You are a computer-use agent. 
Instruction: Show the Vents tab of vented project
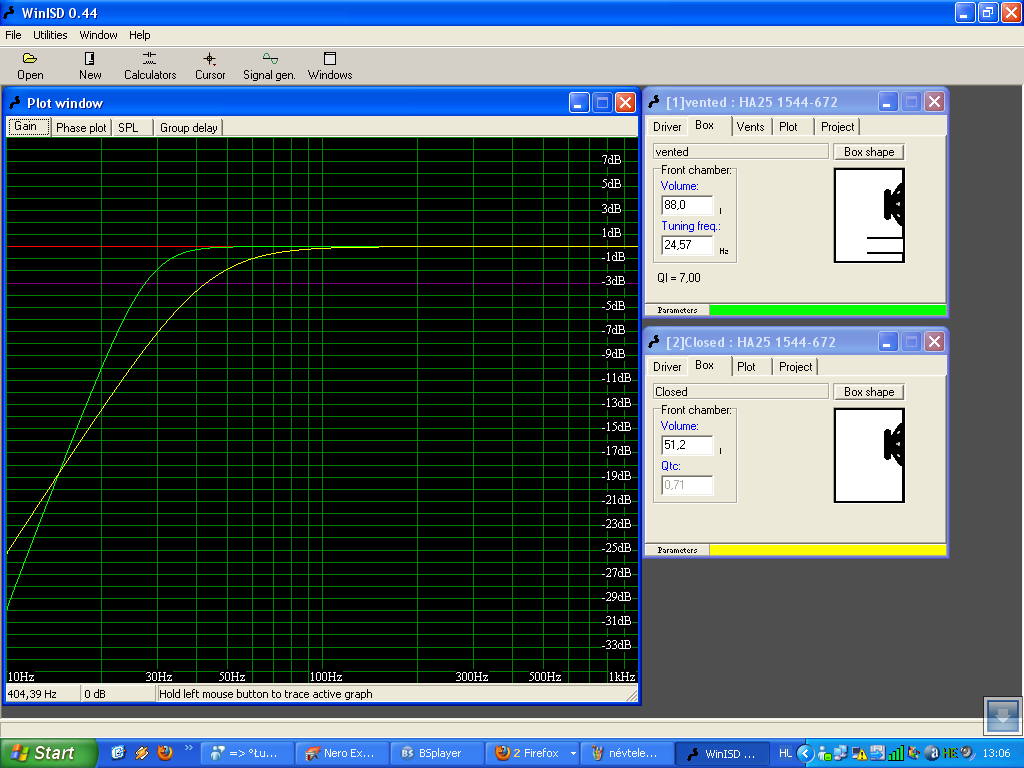pyautogui.click(x=750, y=127)
